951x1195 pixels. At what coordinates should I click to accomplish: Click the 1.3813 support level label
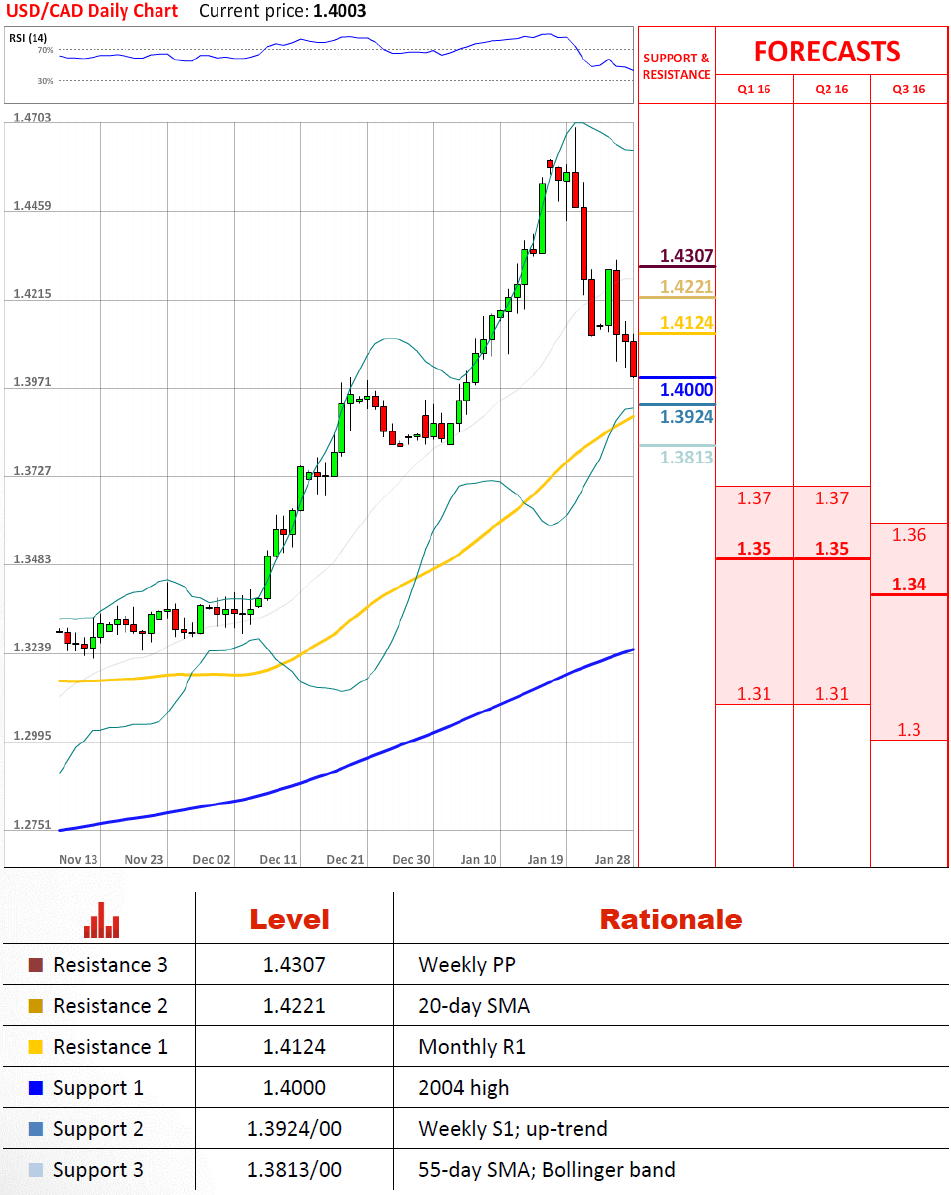click(x=686, y=457)
